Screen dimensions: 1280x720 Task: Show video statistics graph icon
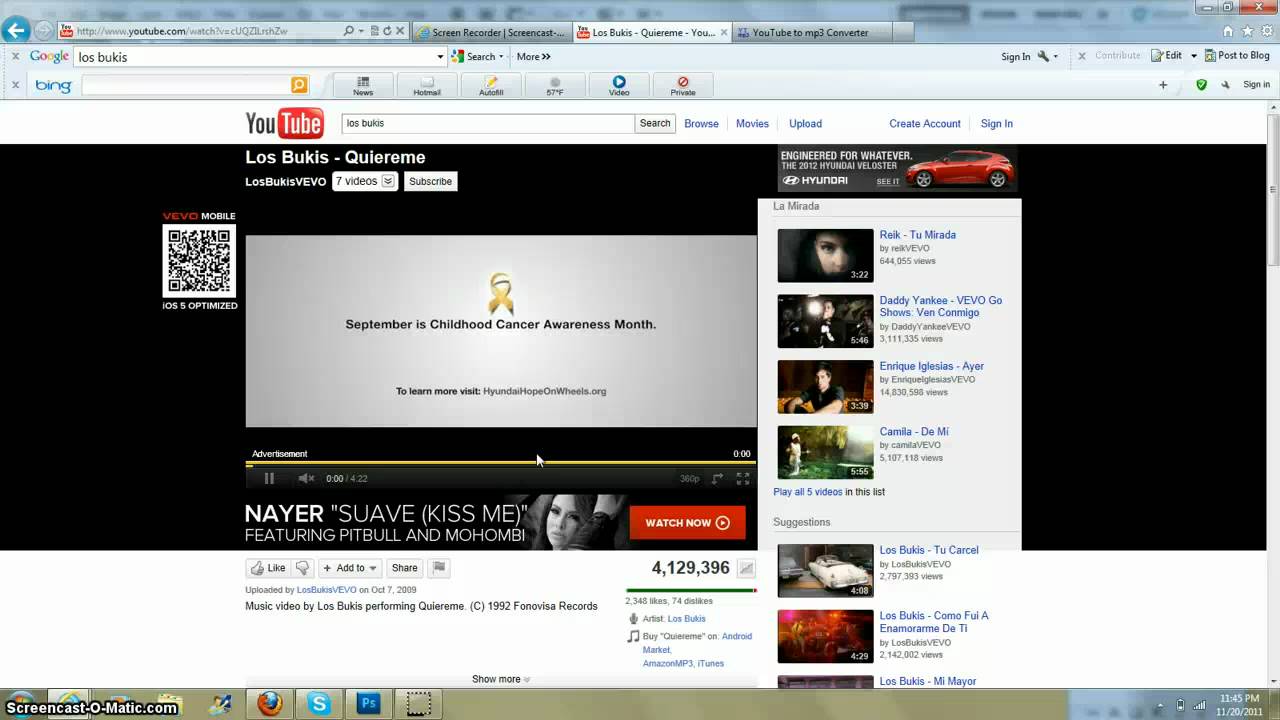click(746, 568)
